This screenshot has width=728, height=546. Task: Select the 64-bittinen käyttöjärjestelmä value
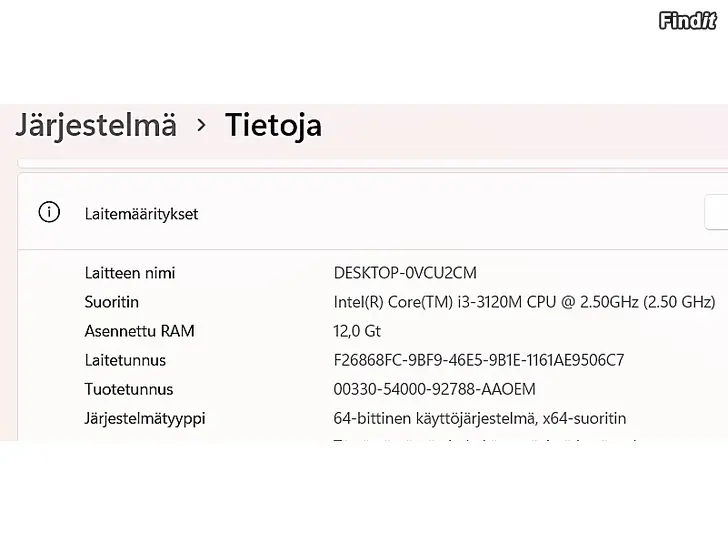pos(480,418)
